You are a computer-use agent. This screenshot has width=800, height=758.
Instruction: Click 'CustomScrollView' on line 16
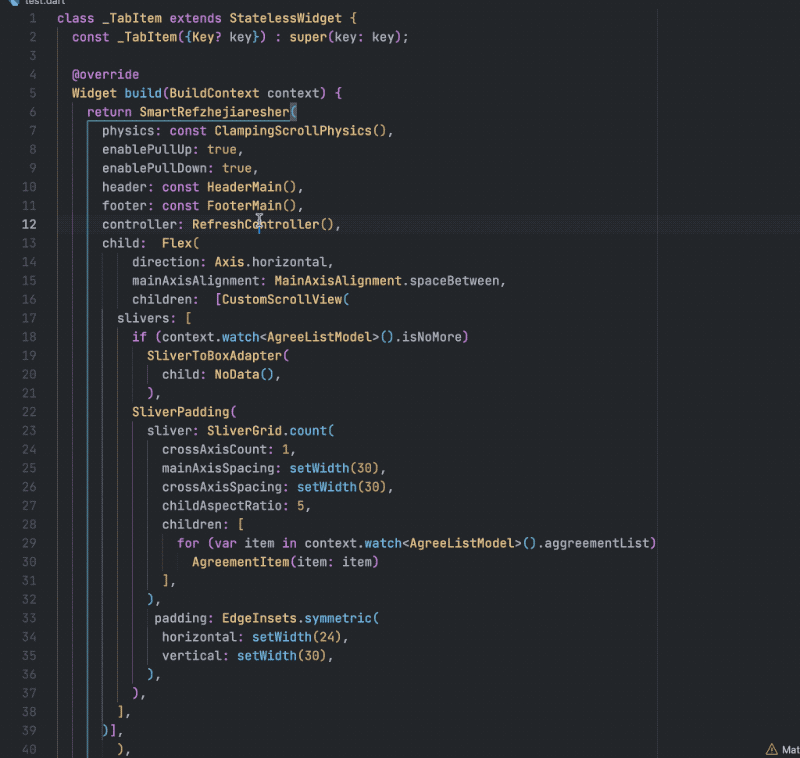[282, 299]
